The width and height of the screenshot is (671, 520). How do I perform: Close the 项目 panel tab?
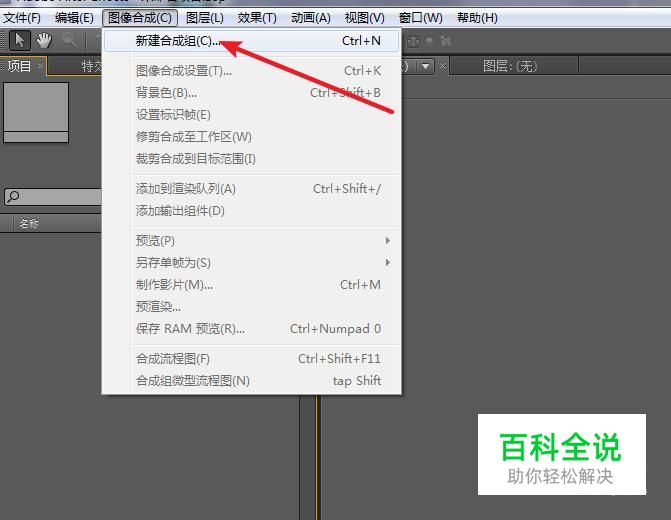click(x=40, y=65)
